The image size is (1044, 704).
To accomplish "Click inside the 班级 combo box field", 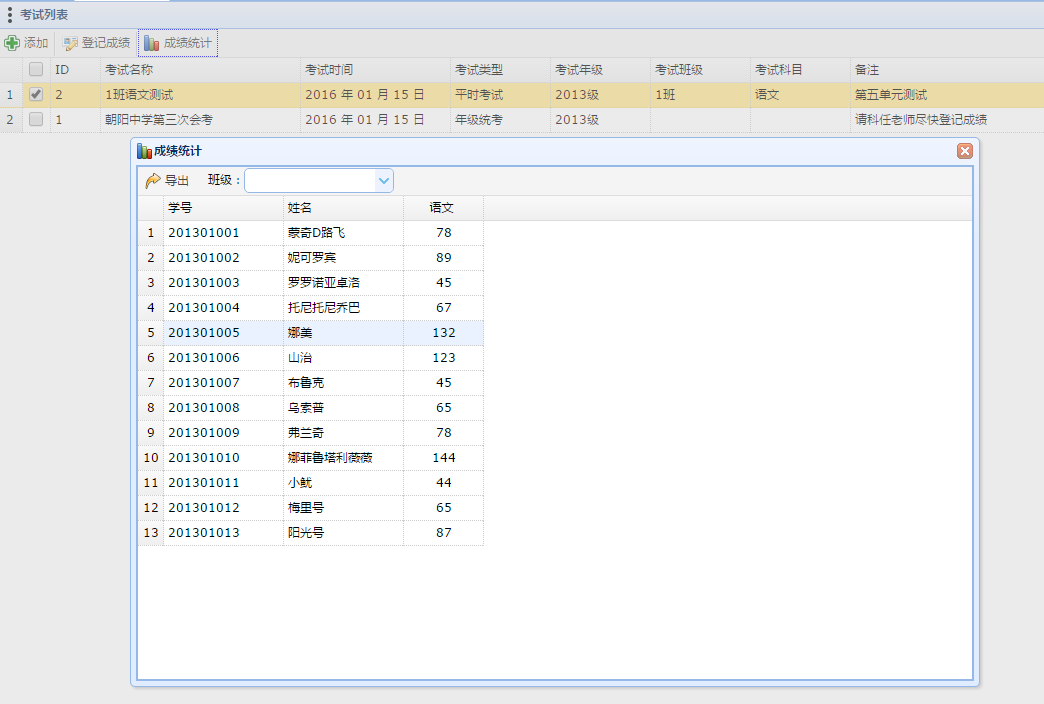I will point(310,180).
